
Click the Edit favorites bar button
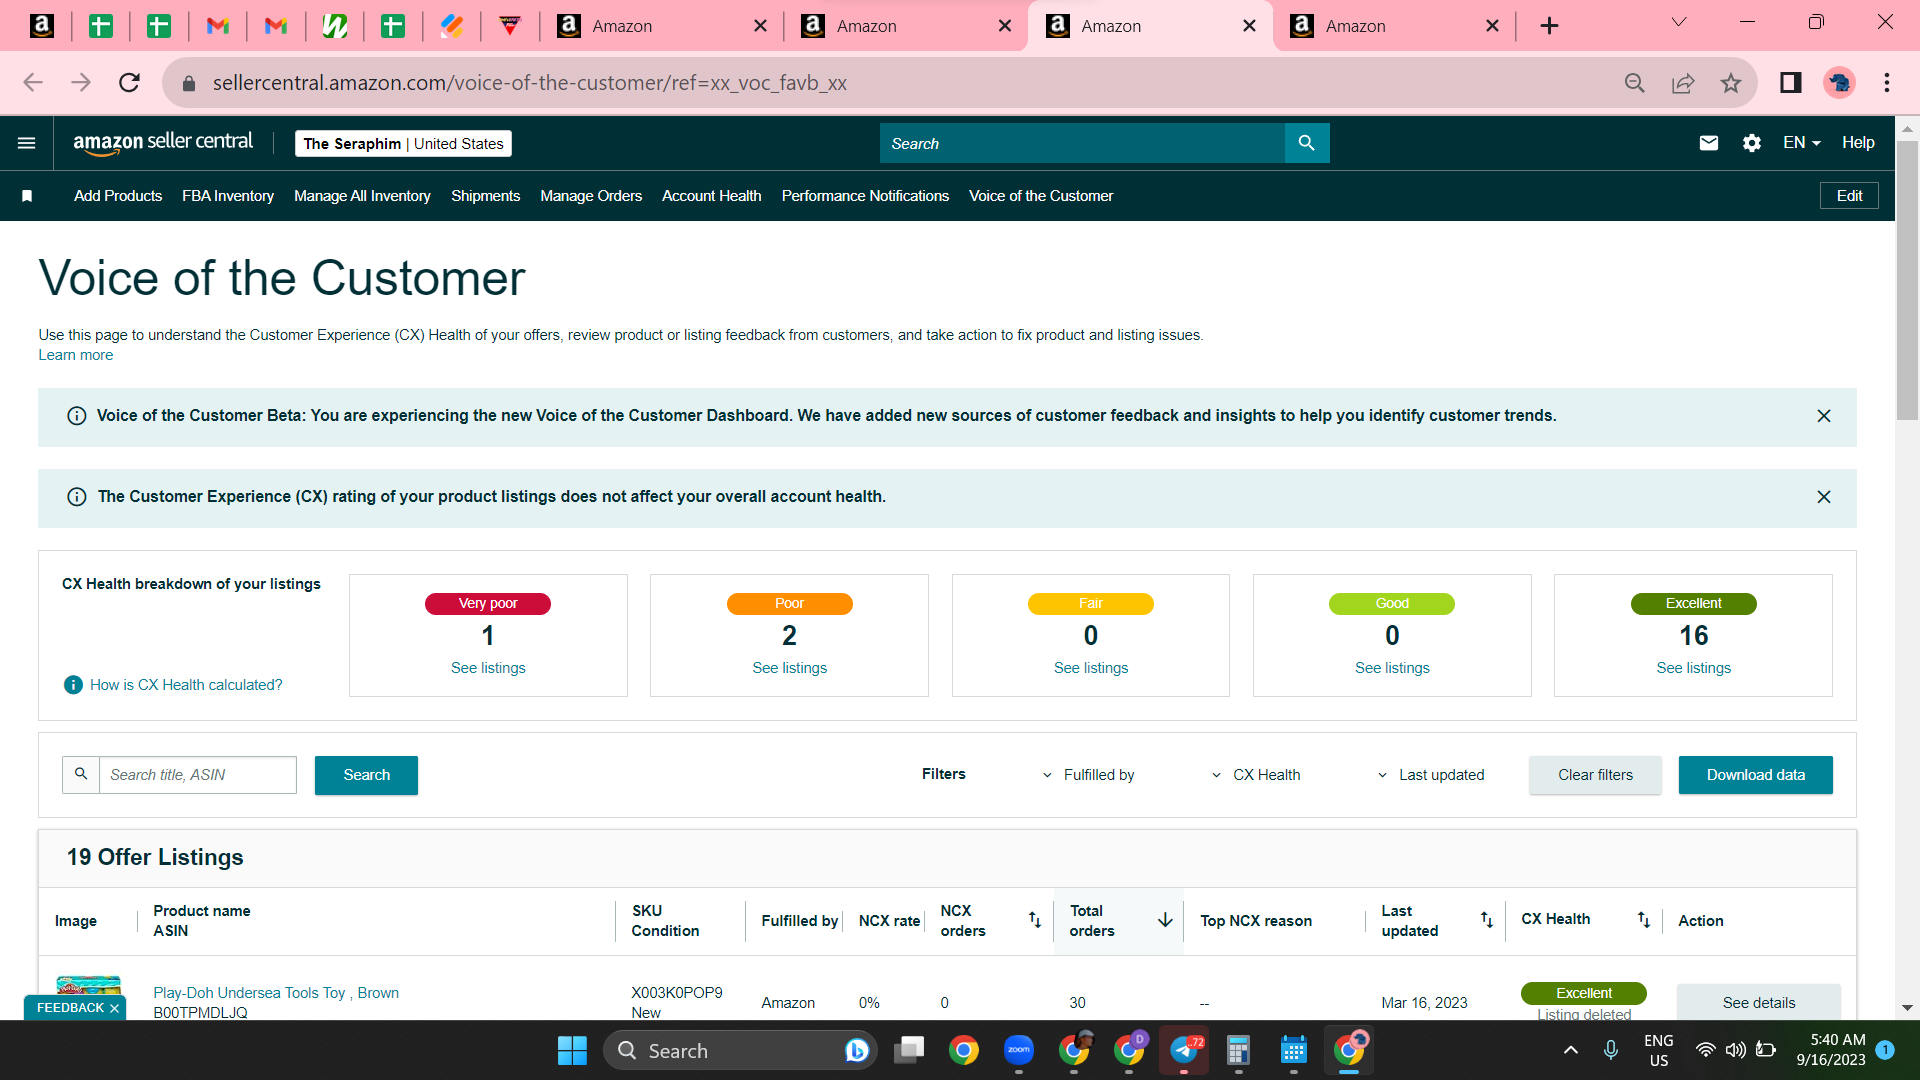(1849, 196)
